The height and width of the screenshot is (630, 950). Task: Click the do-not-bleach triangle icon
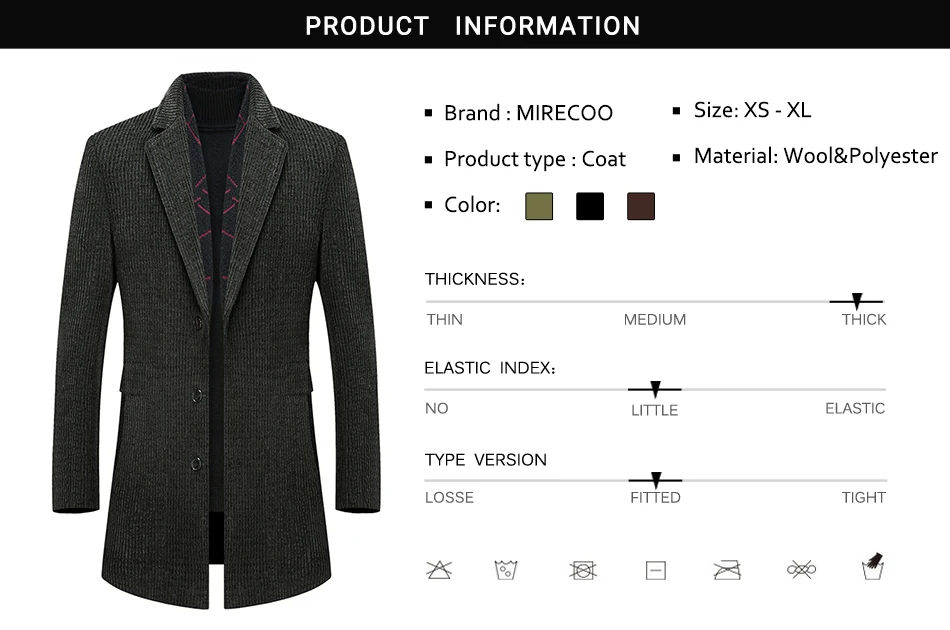(x=439, y=570)
